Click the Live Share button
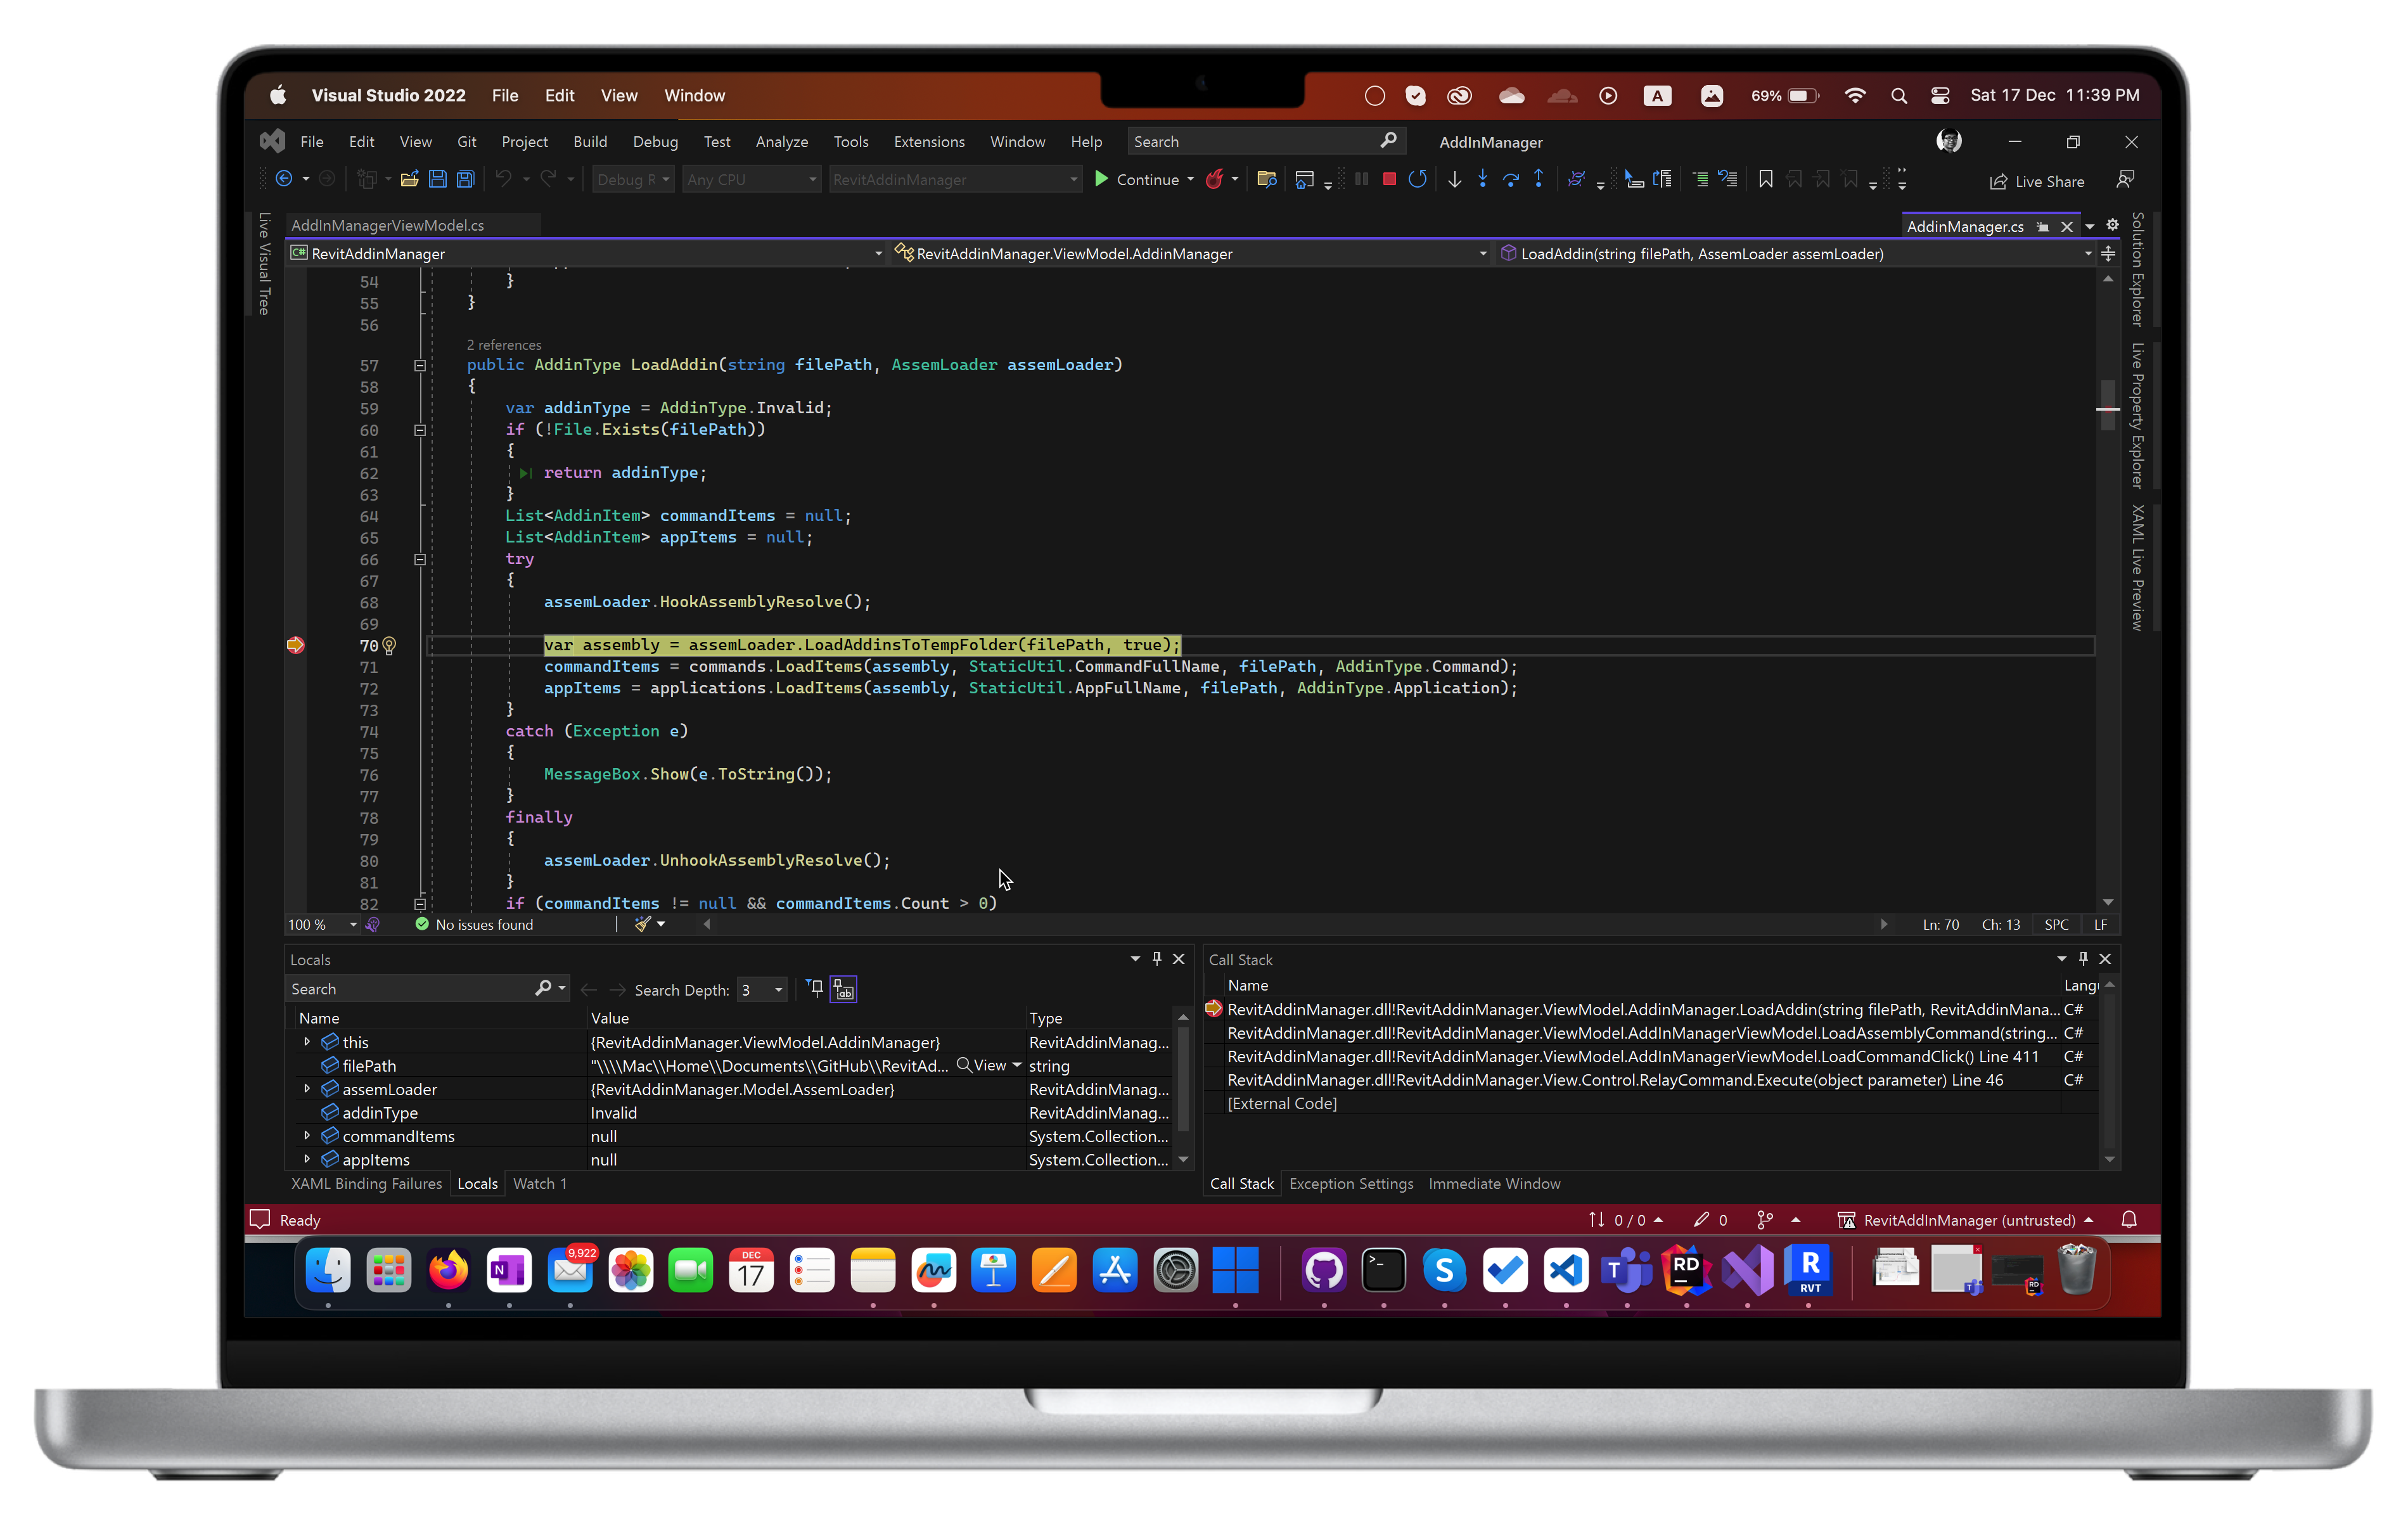The width and height of the screenshot is (2408, 1521). [2036, 181]
